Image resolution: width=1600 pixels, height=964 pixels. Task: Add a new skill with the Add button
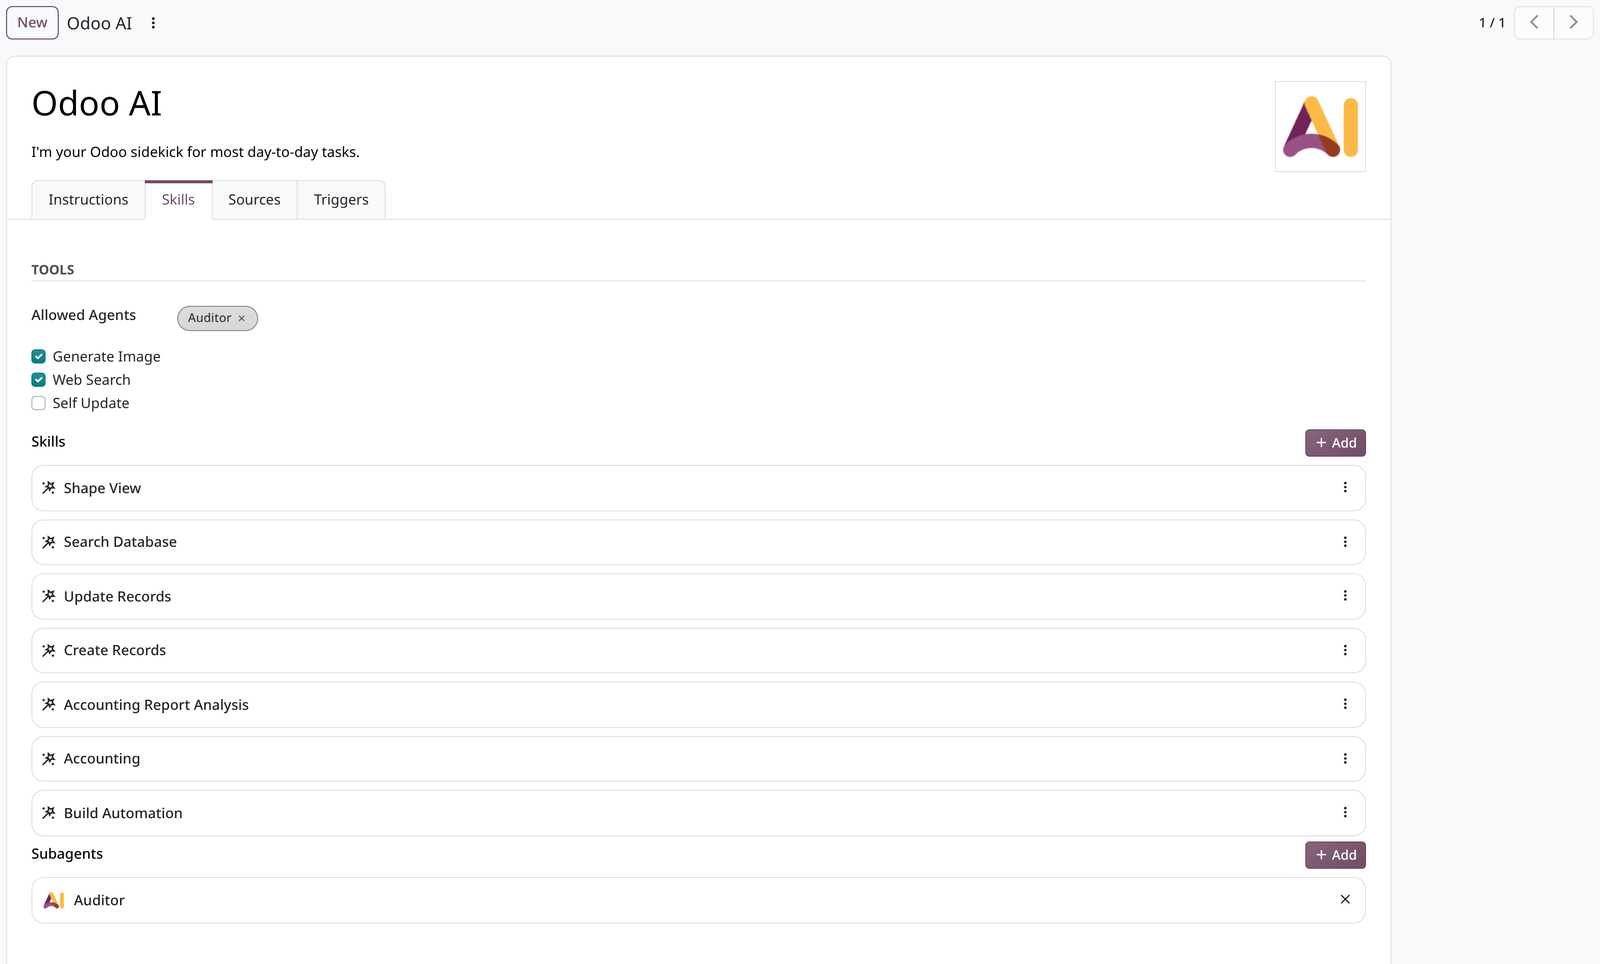pyautogui.click(x=1335, y=443)
